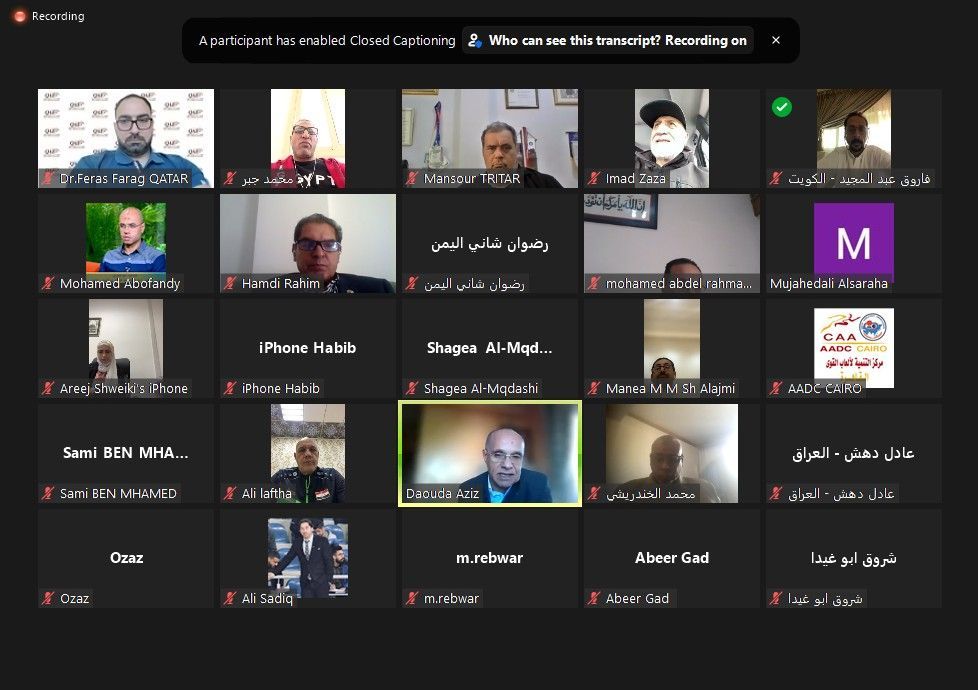Click the transcript people icon in banner

pos(475,41)
